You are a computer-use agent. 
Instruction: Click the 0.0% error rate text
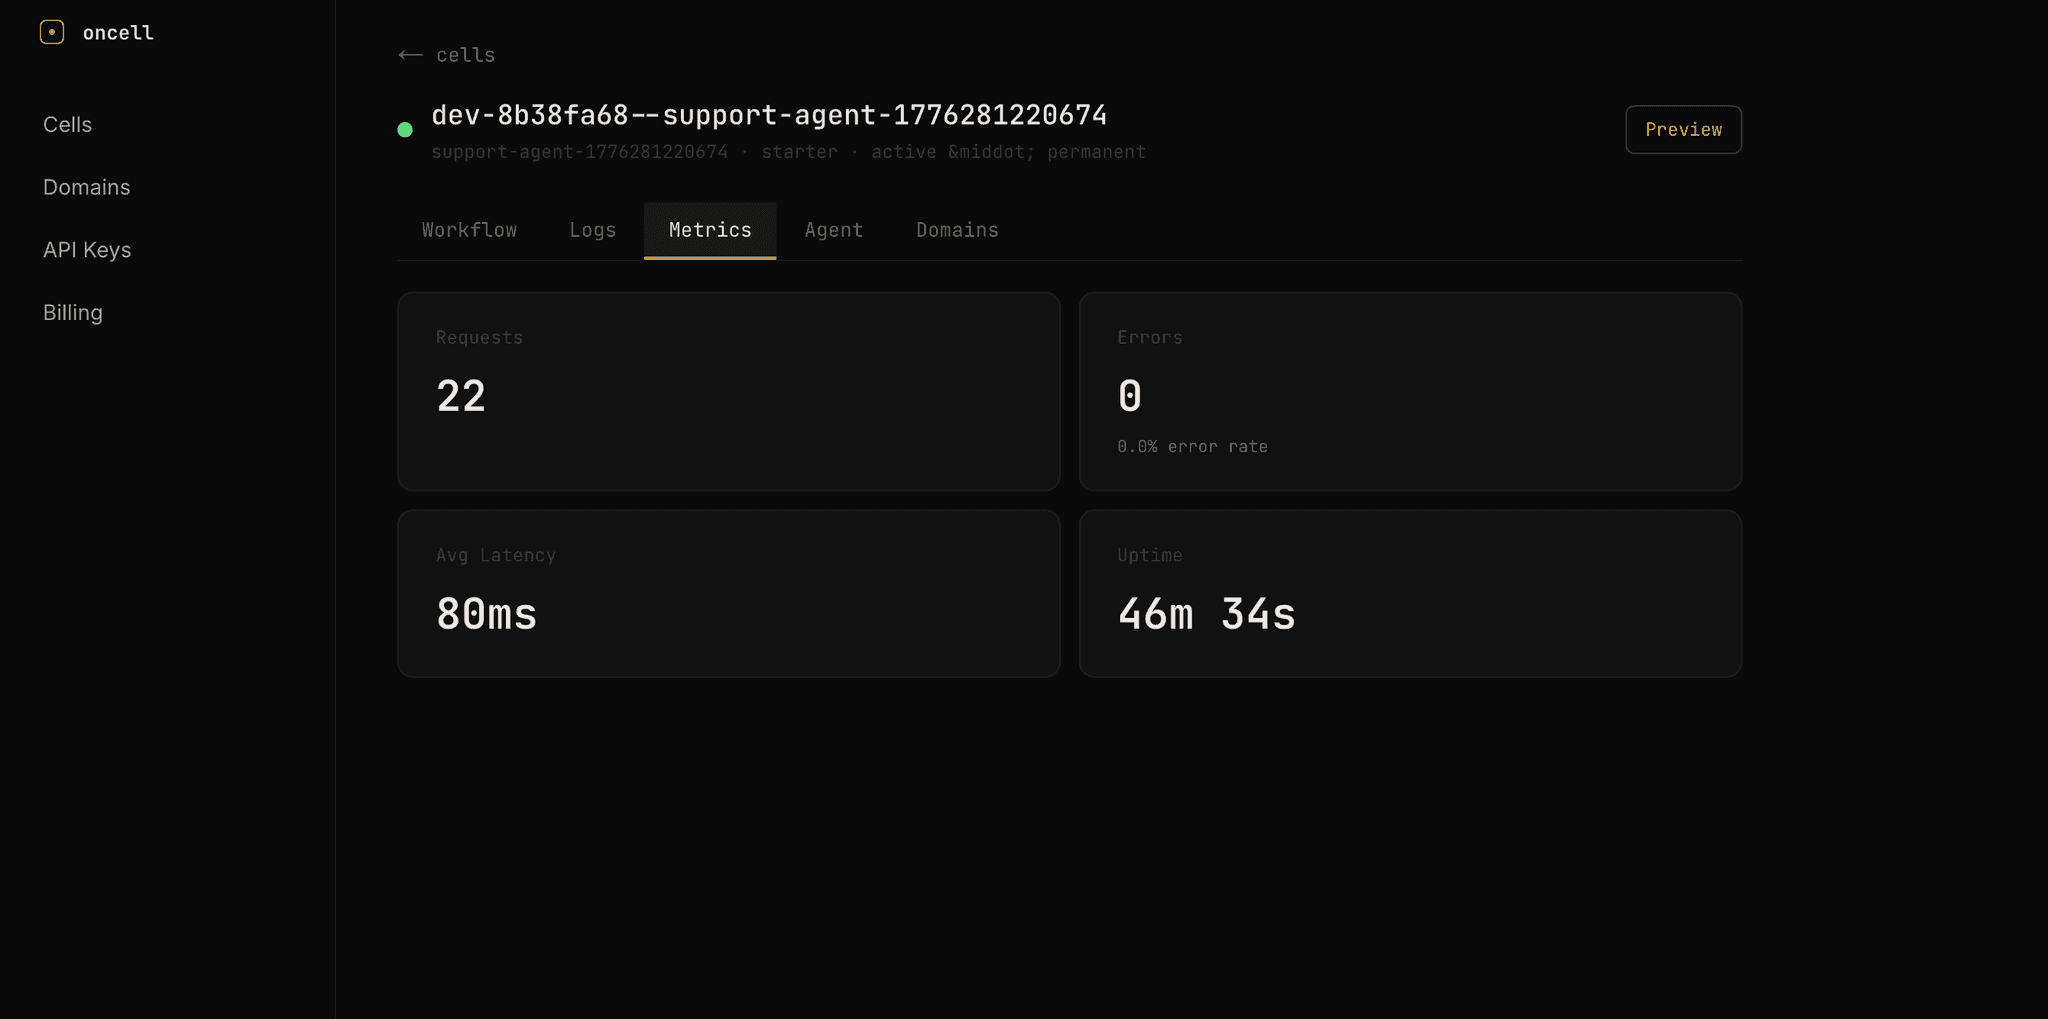[1192, 447]
